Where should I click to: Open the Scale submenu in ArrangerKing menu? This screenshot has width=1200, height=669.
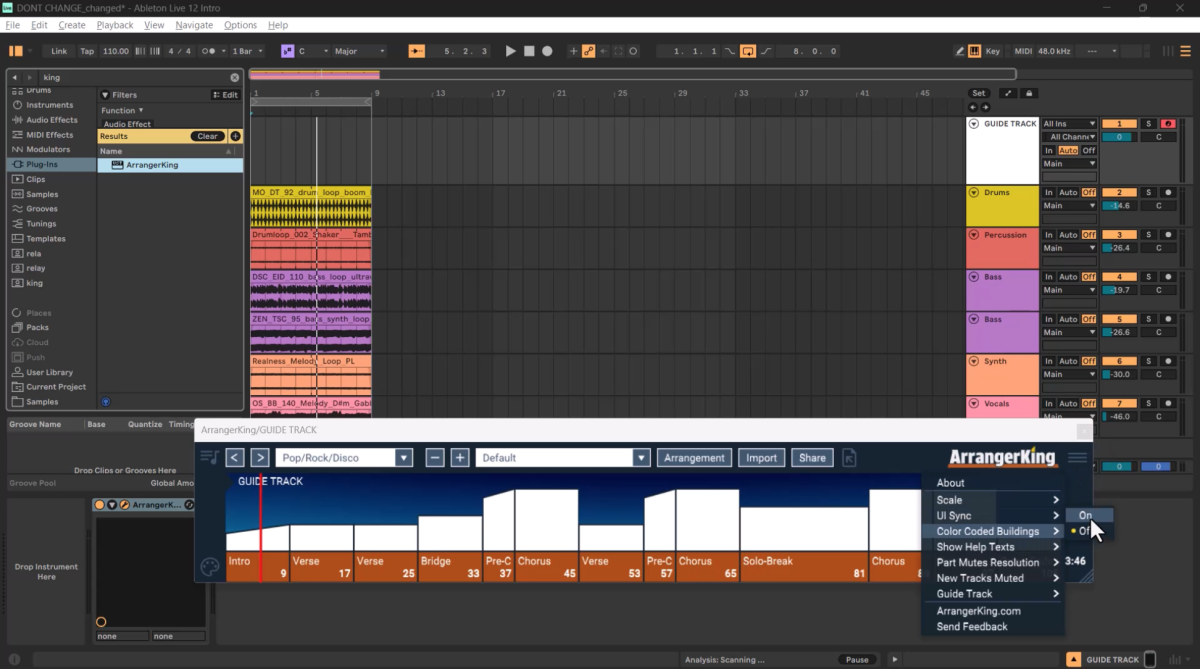(993, 500)
